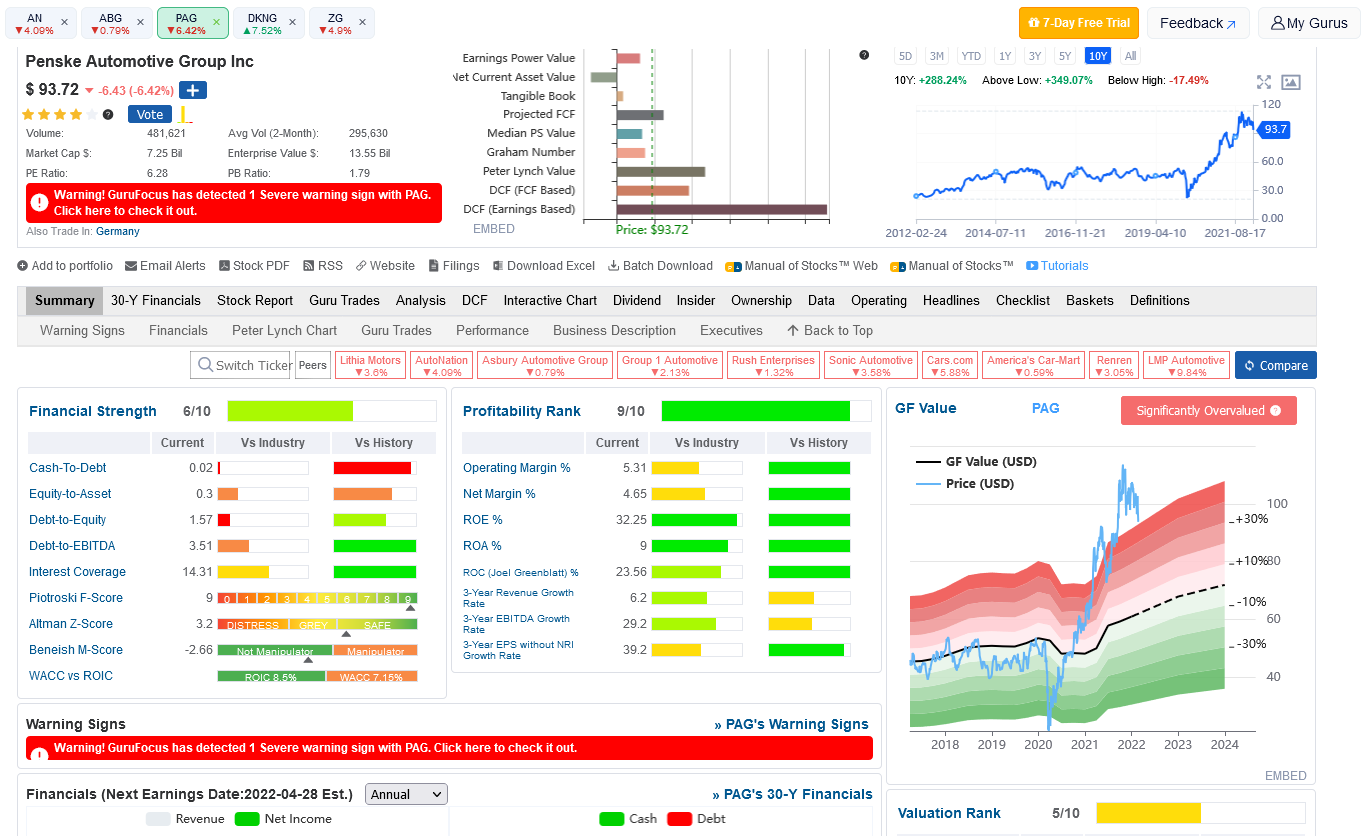Click the Download Excel icon
This screenshot has width=1363, height=836.
[498, 266]
